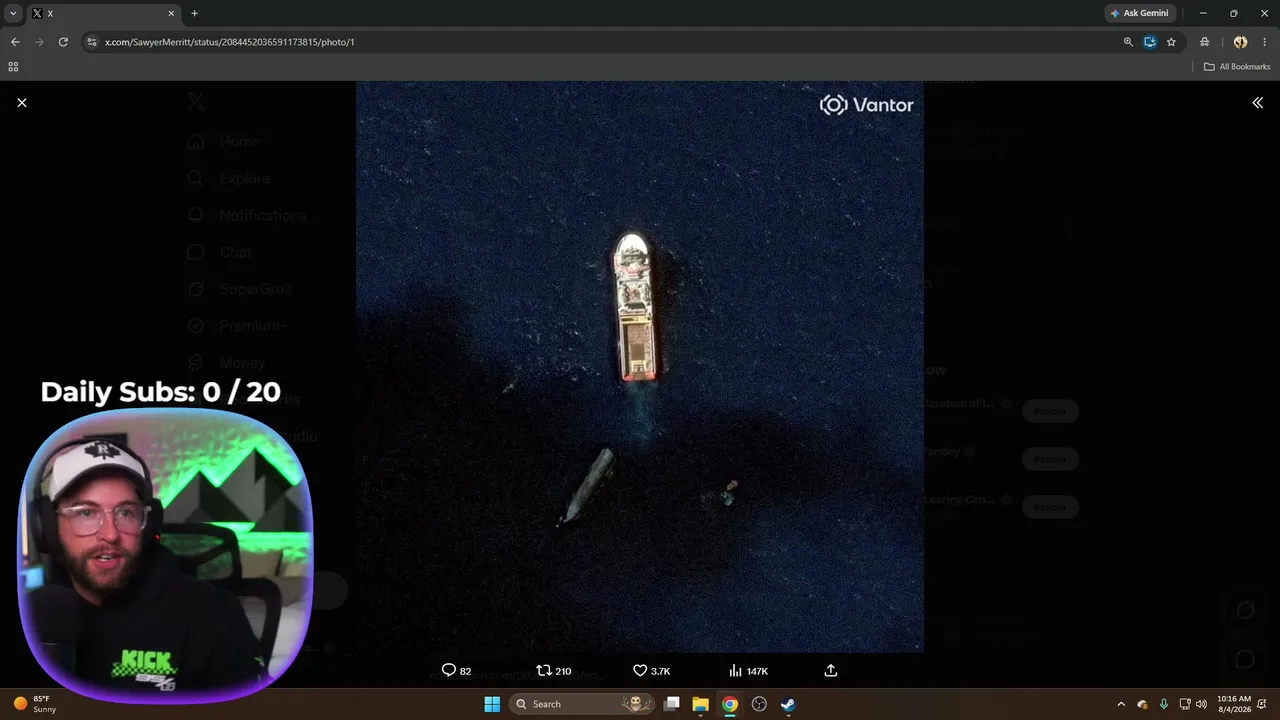
Task: Open the share post menu
Action: [x=830, y=671]
